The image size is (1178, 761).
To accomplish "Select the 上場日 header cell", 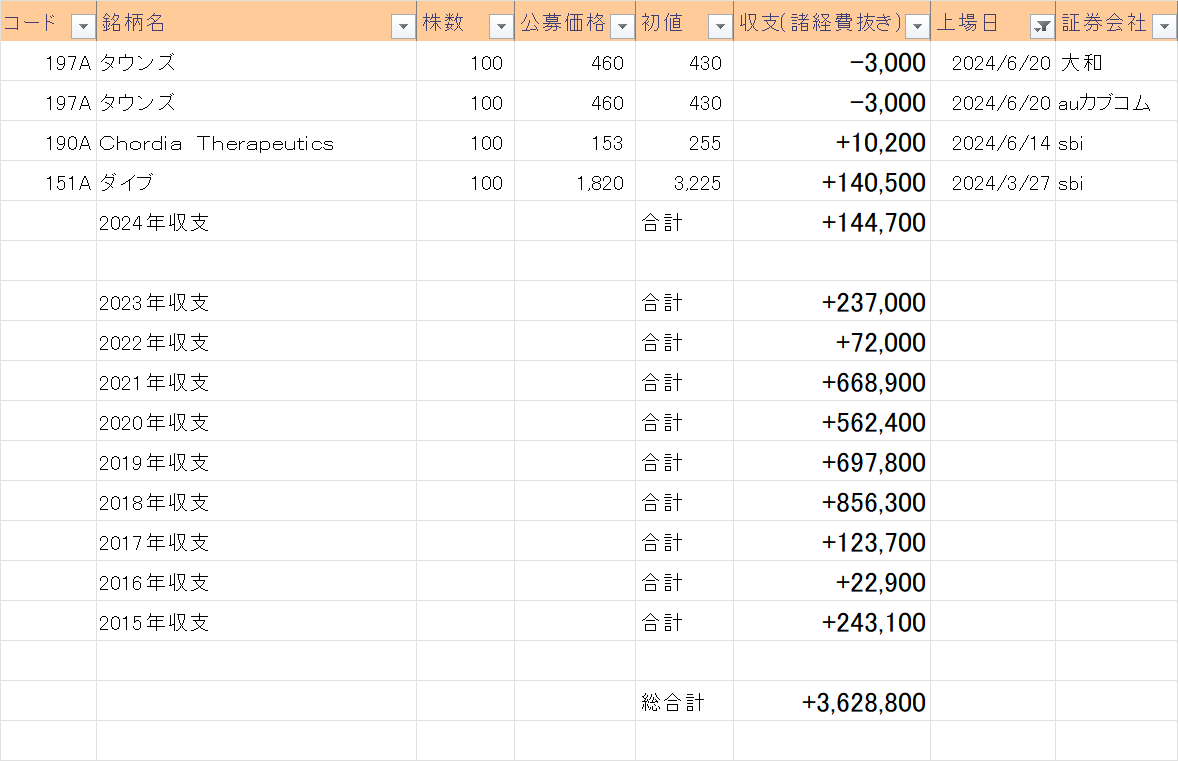I will tap(993, 21).
